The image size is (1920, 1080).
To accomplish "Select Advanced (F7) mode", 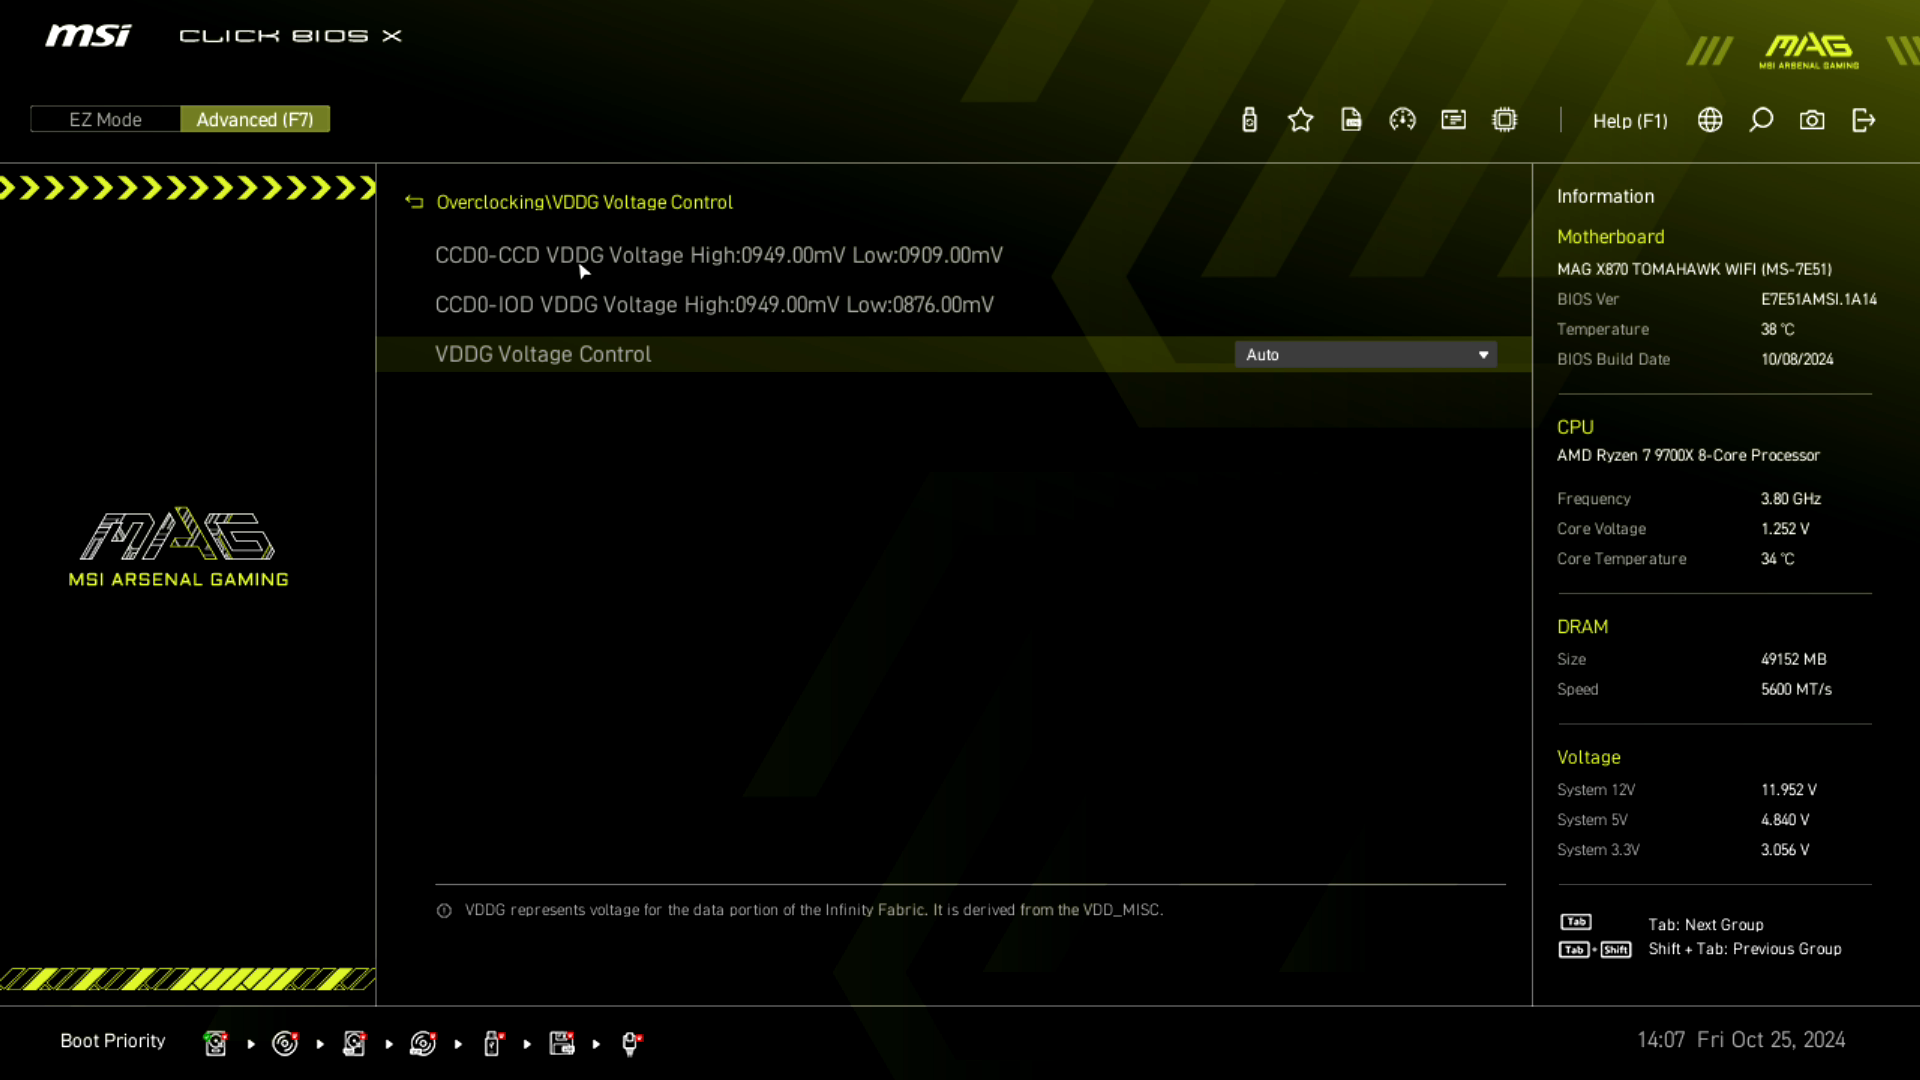I will (x=255, y=119).
